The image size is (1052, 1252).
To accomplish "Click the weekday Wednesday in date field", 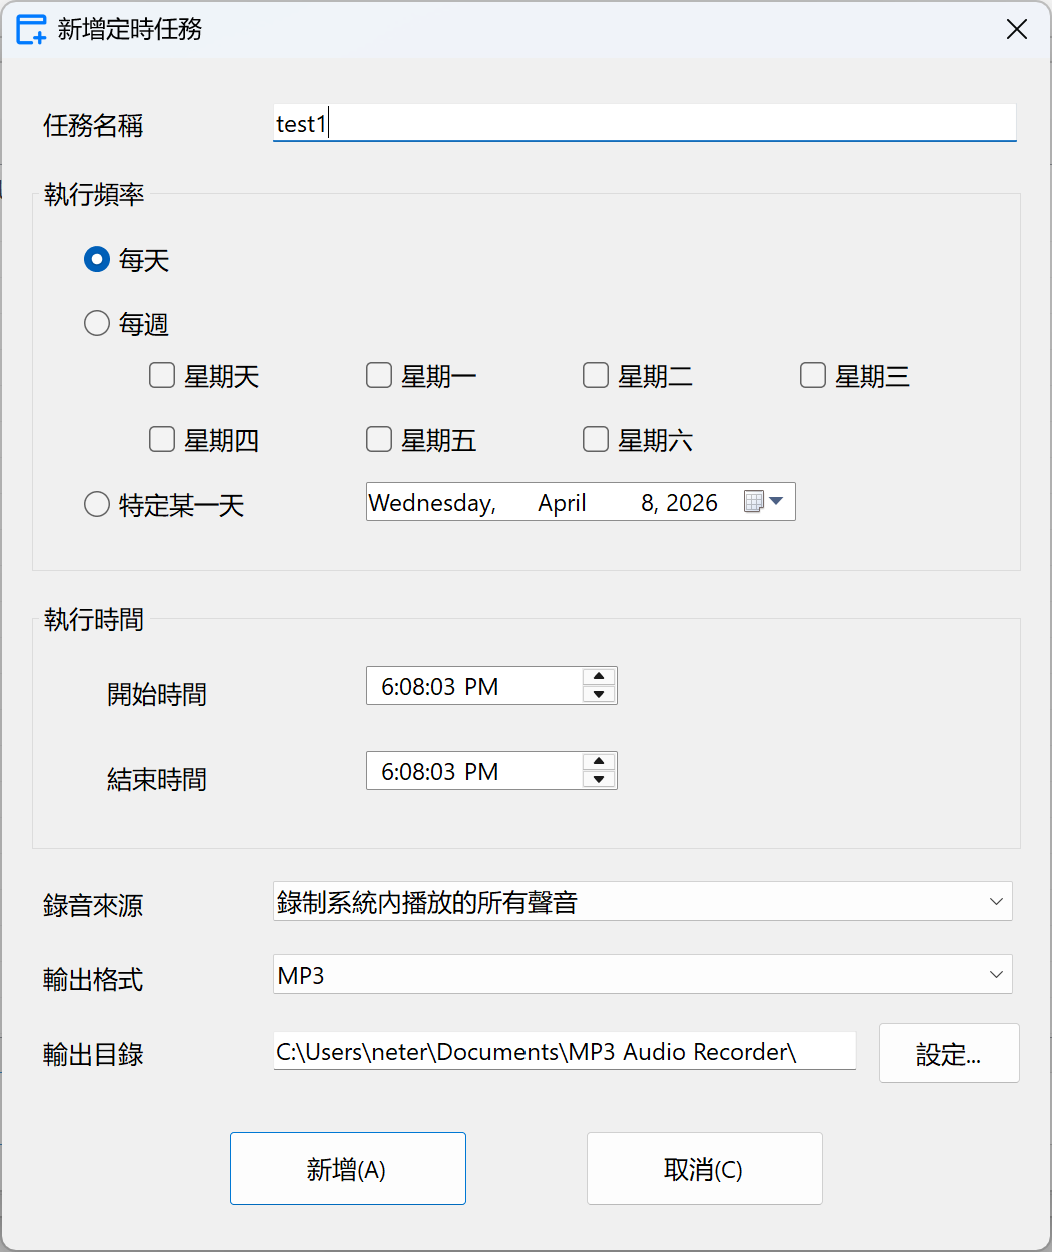I will click(432, 503).
